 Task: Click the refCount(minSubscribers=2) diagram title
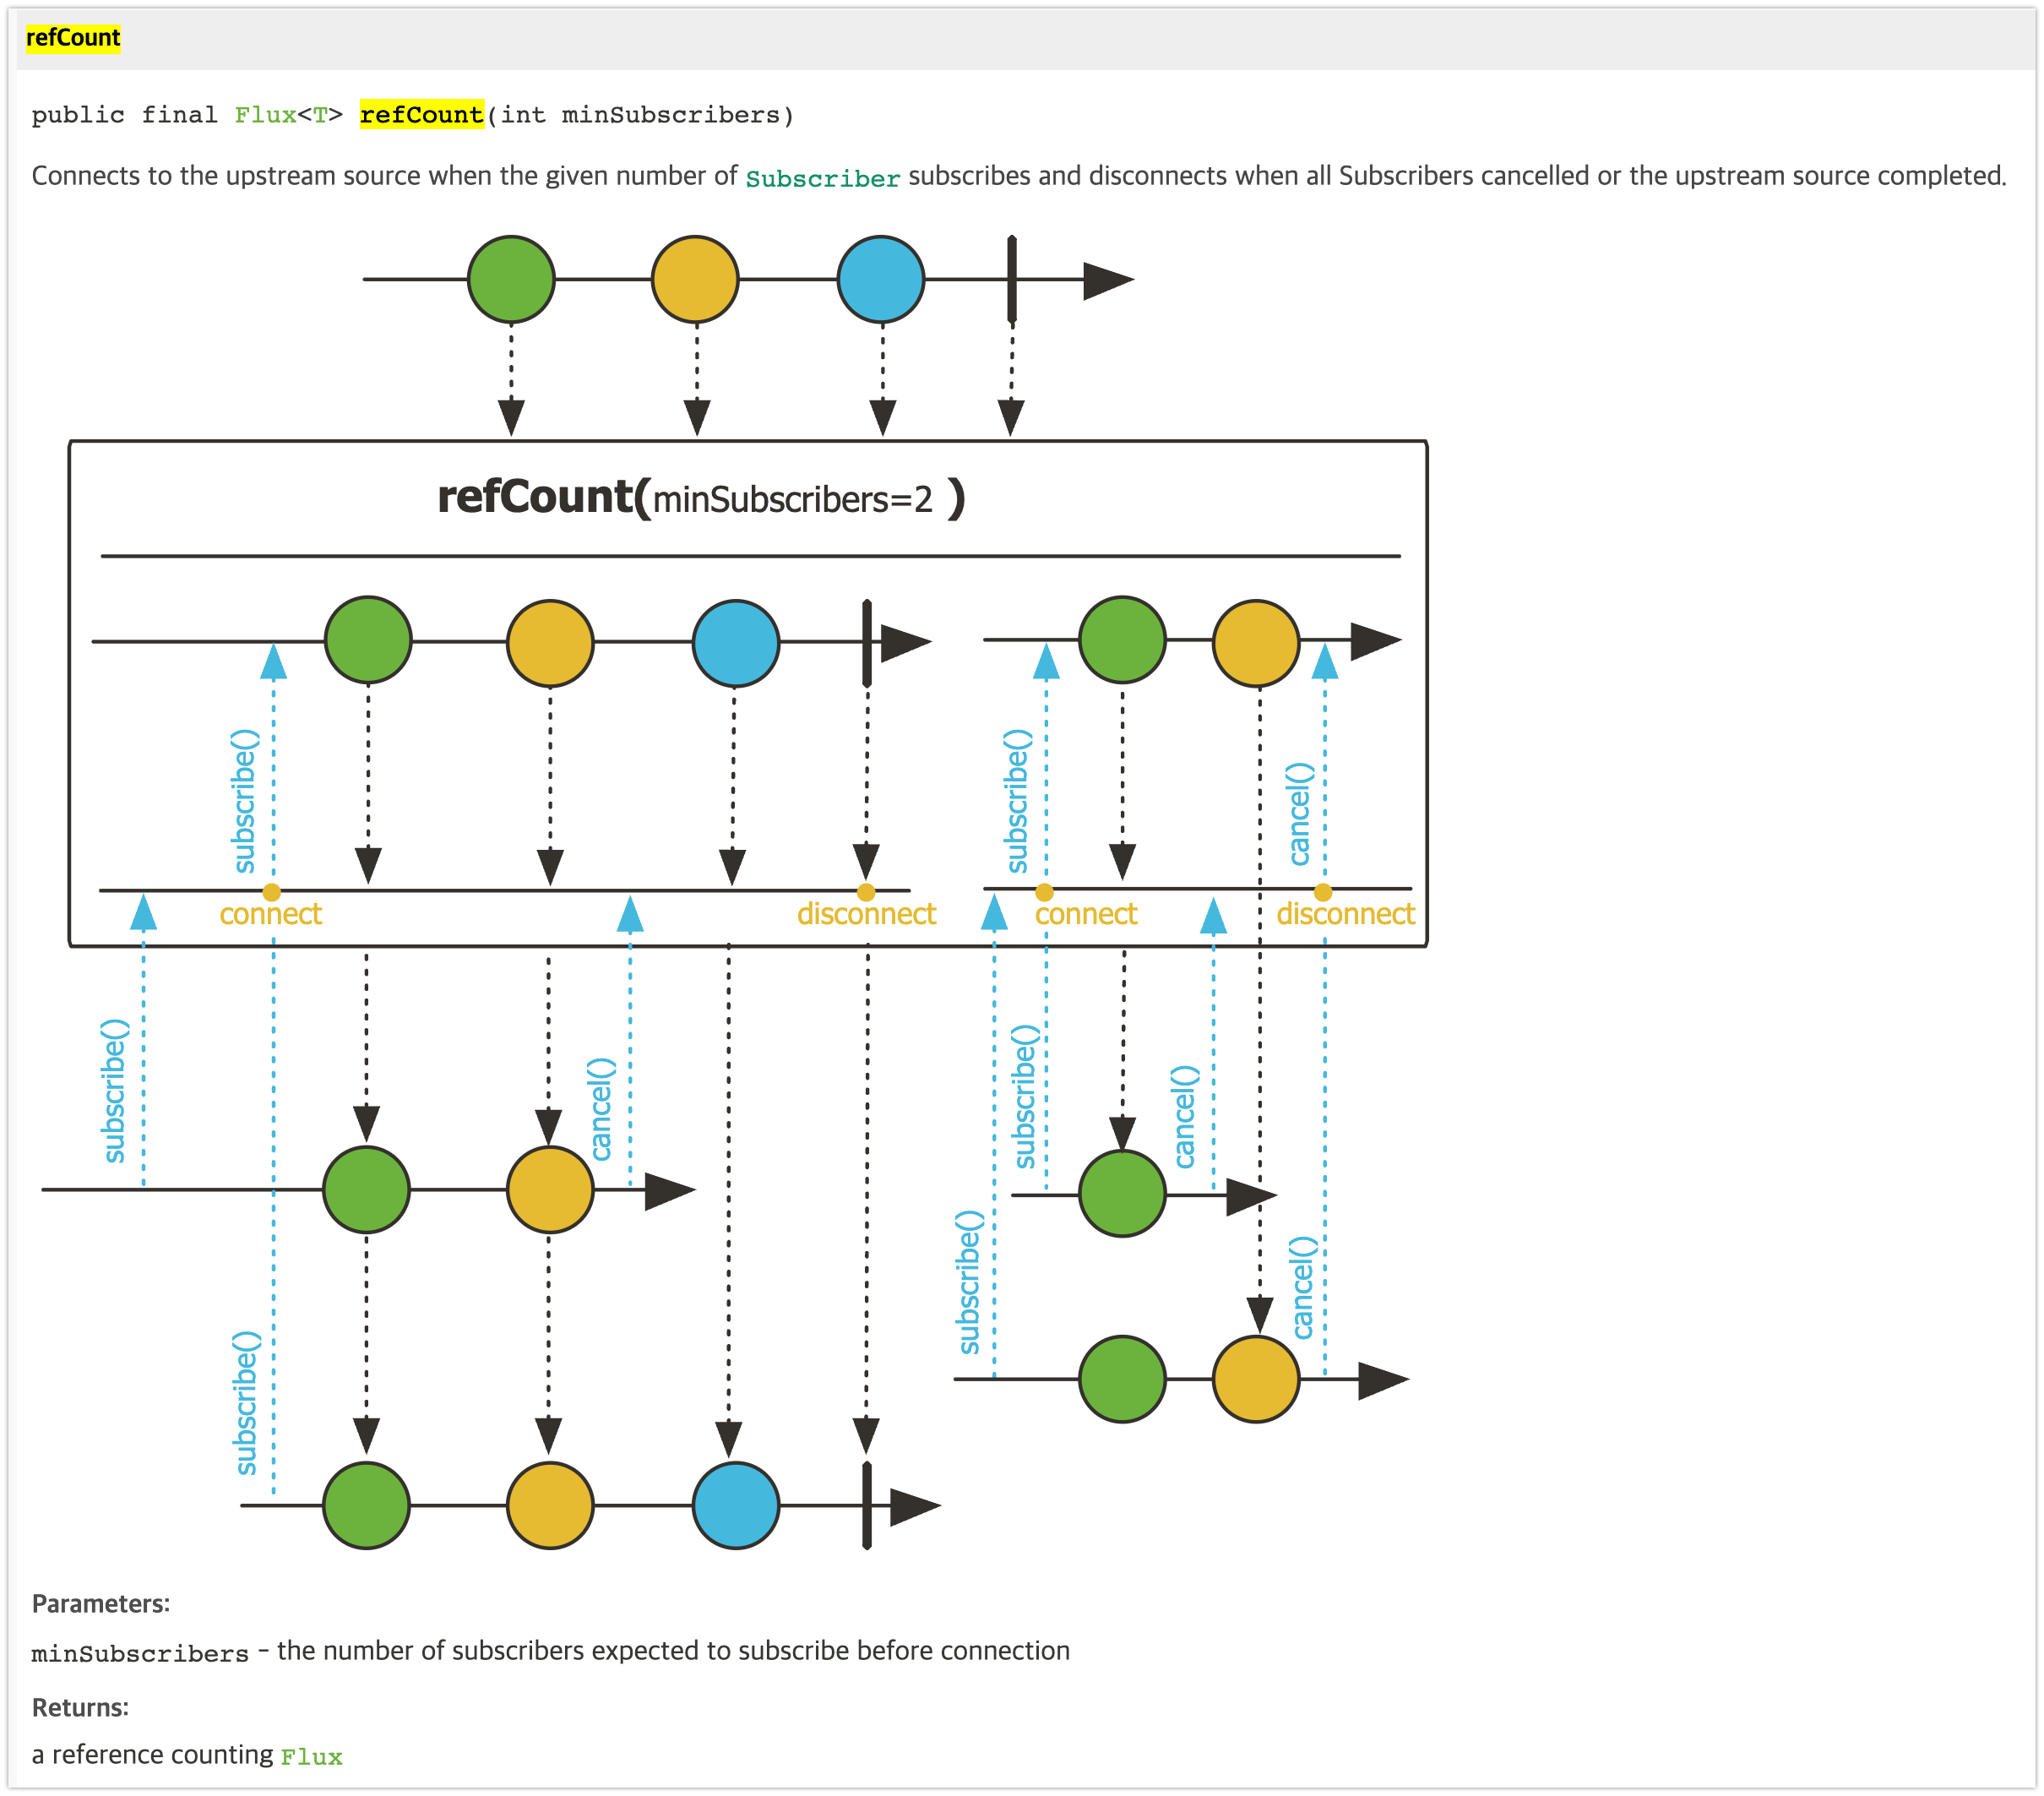(700, 498)
